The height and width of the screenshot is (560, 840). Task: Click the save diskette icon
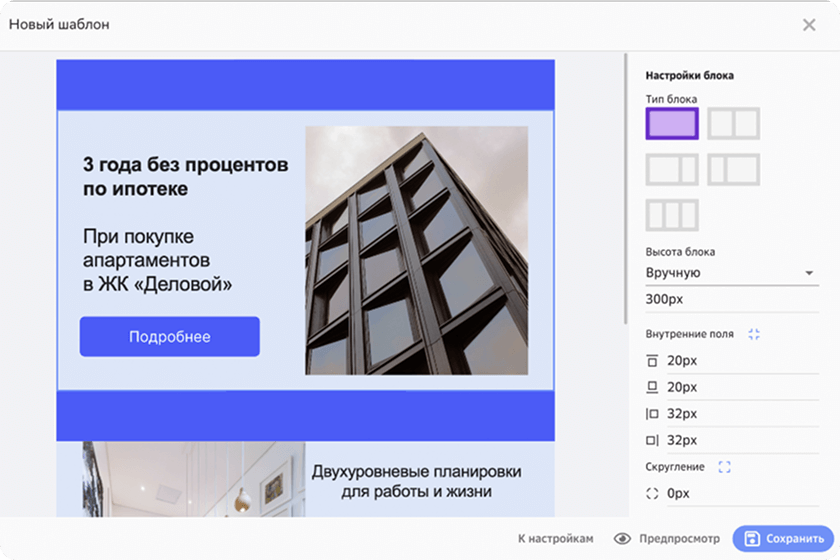[x=752, y=539]
